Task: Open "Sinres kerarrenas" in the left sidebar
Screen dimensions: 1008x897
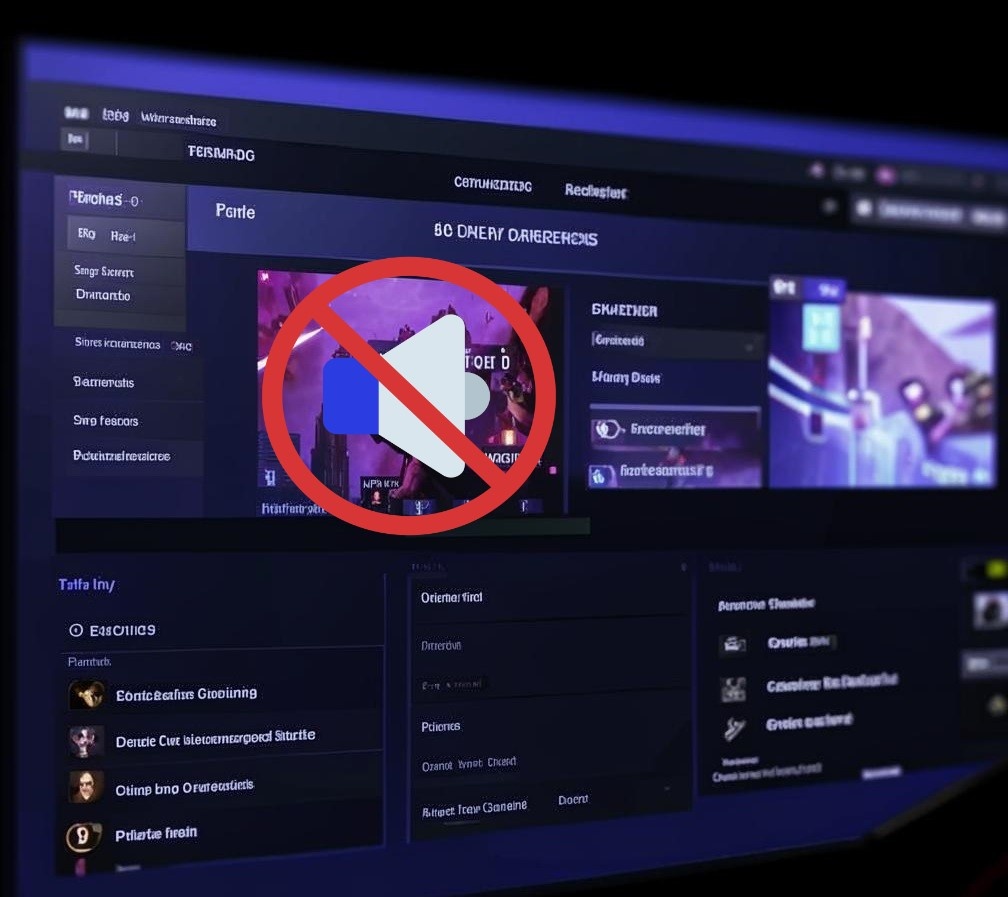Action: (118, 343)
